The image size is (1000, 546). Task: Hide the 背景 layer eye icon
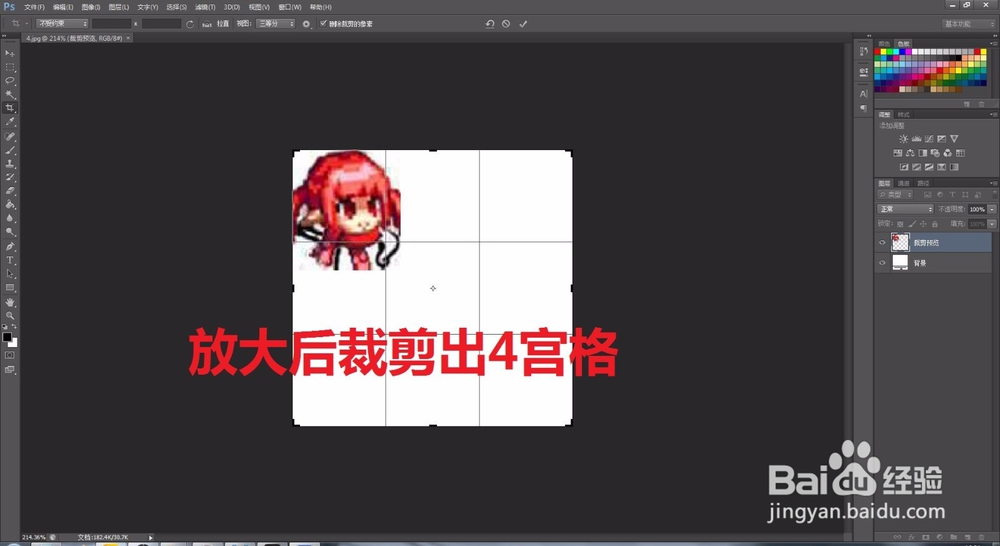coord(883,263)
